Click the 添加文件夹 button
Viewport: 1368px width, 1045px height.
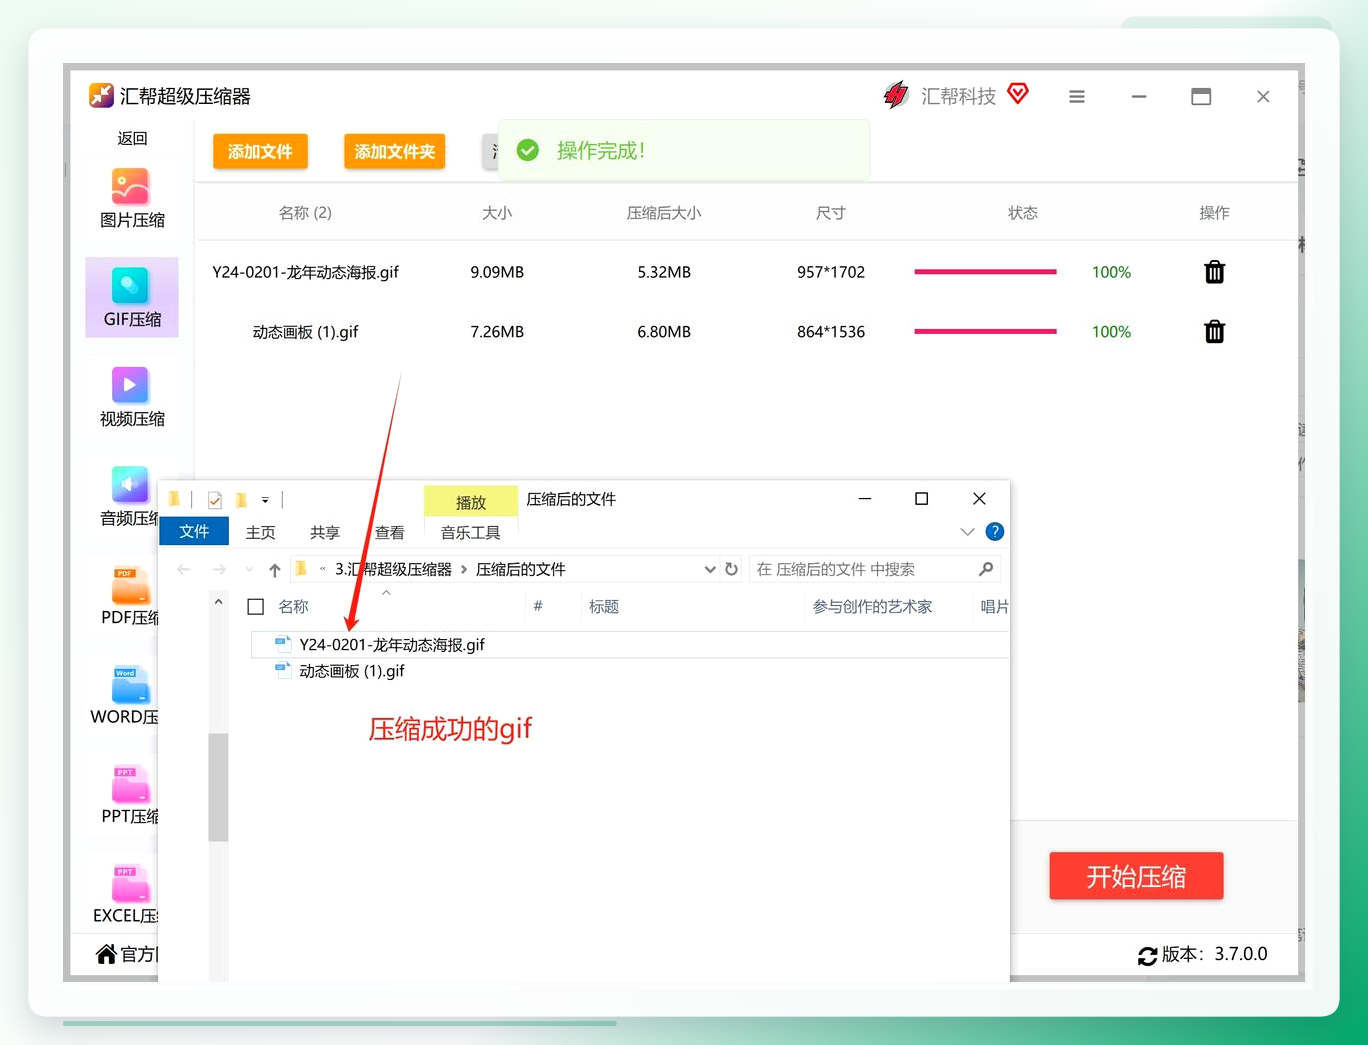395,151
